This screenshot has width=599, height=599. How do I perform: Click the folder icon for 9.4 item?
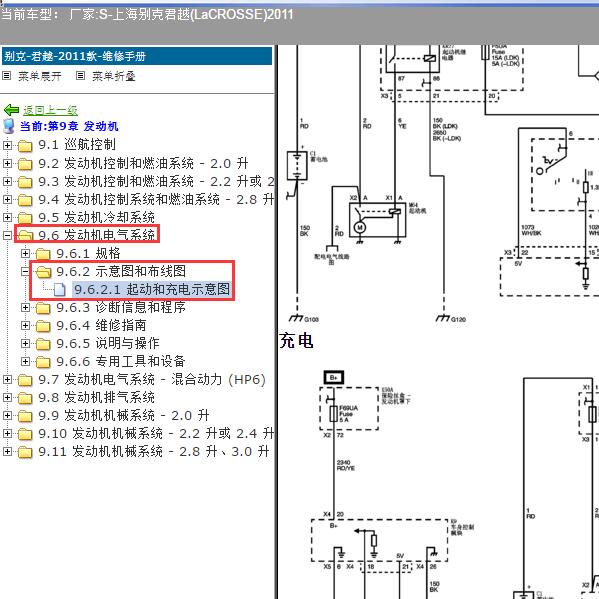point(25,200)
